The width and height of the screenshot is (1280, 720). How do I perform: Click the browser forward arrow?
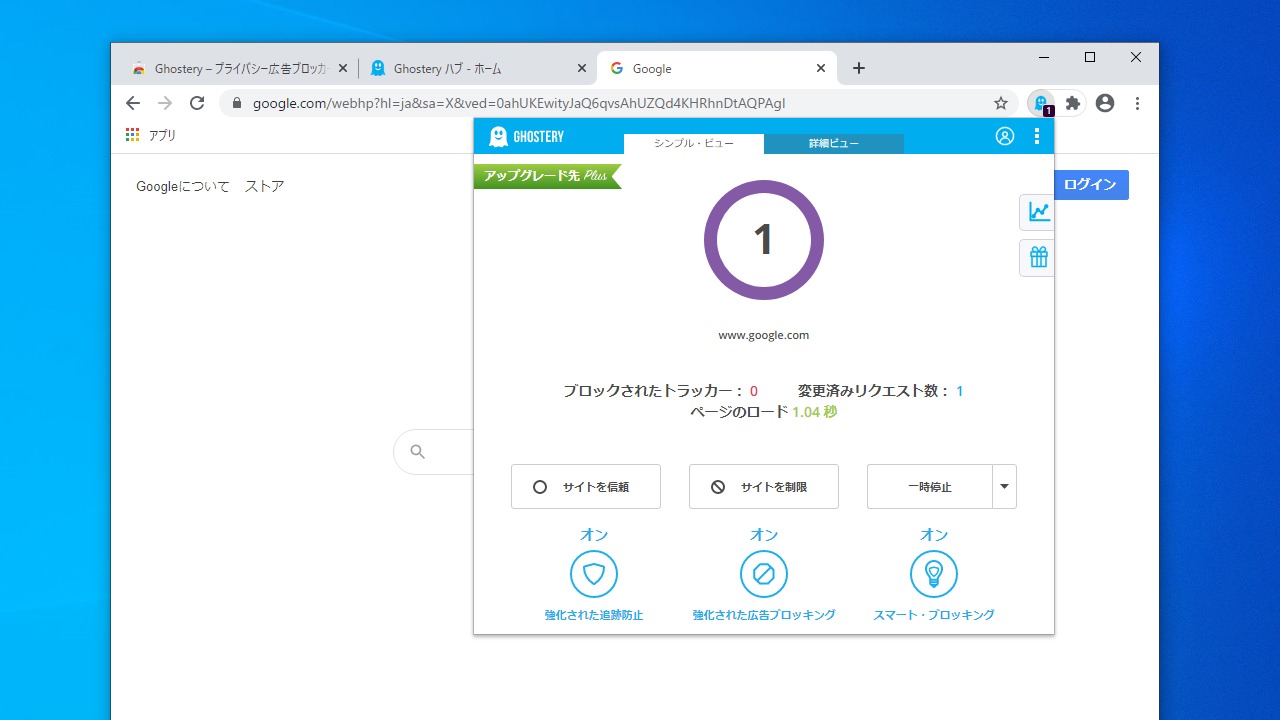[x=165, y=103]
